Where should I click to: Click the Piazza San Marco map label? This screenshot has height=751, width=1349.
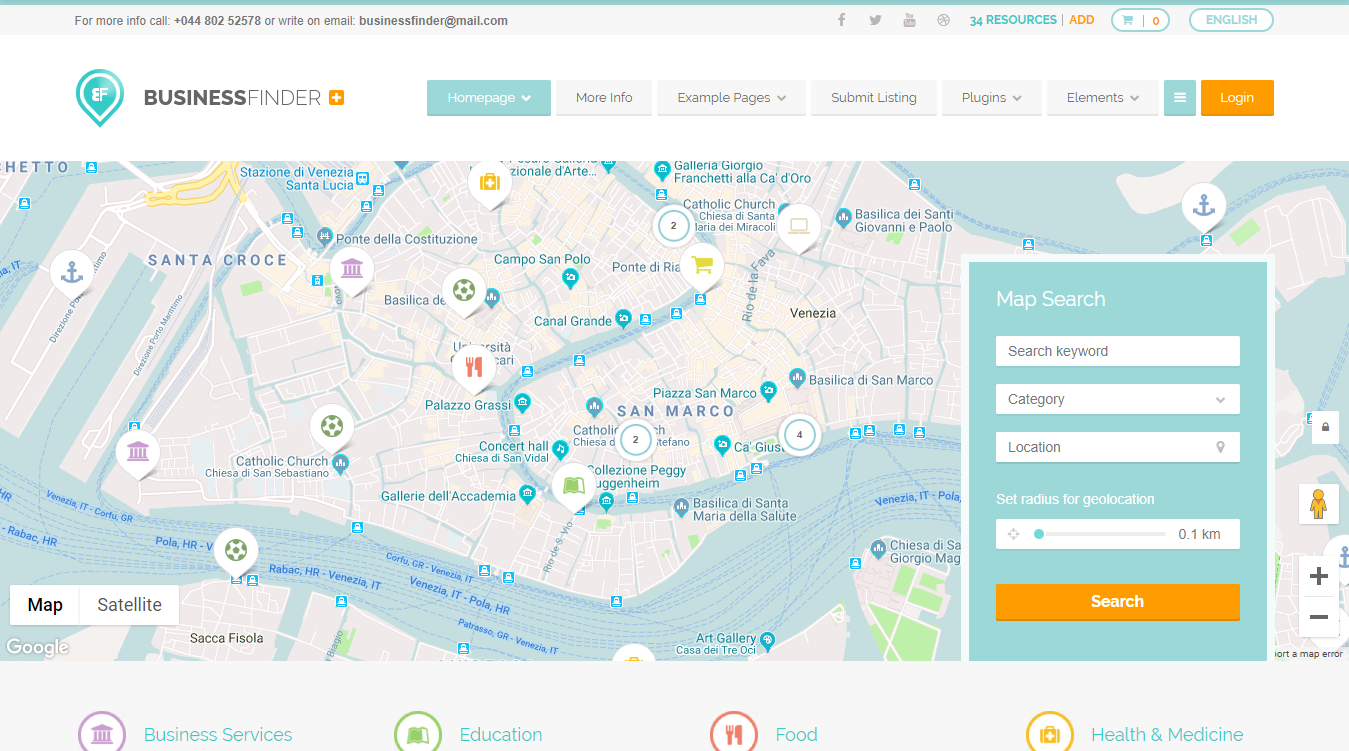[x=705, y=394]
